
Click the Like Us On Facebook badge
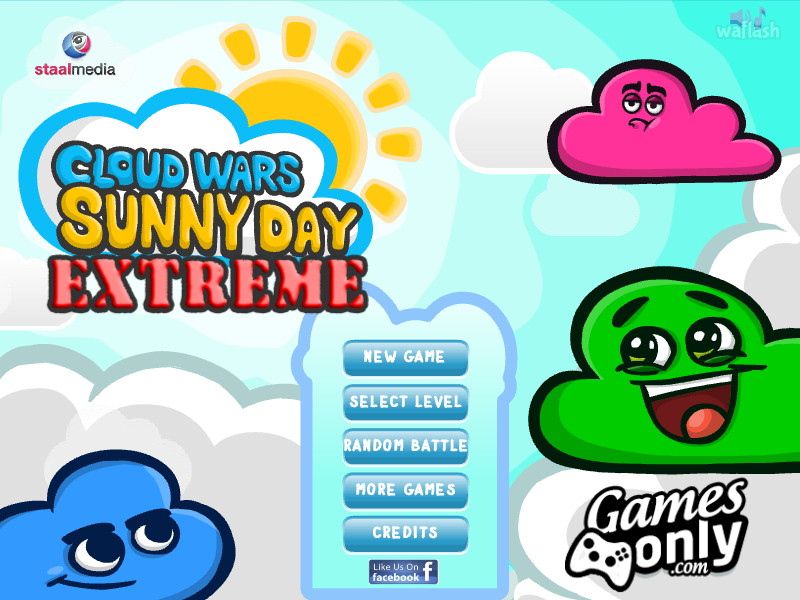point(403,572)
